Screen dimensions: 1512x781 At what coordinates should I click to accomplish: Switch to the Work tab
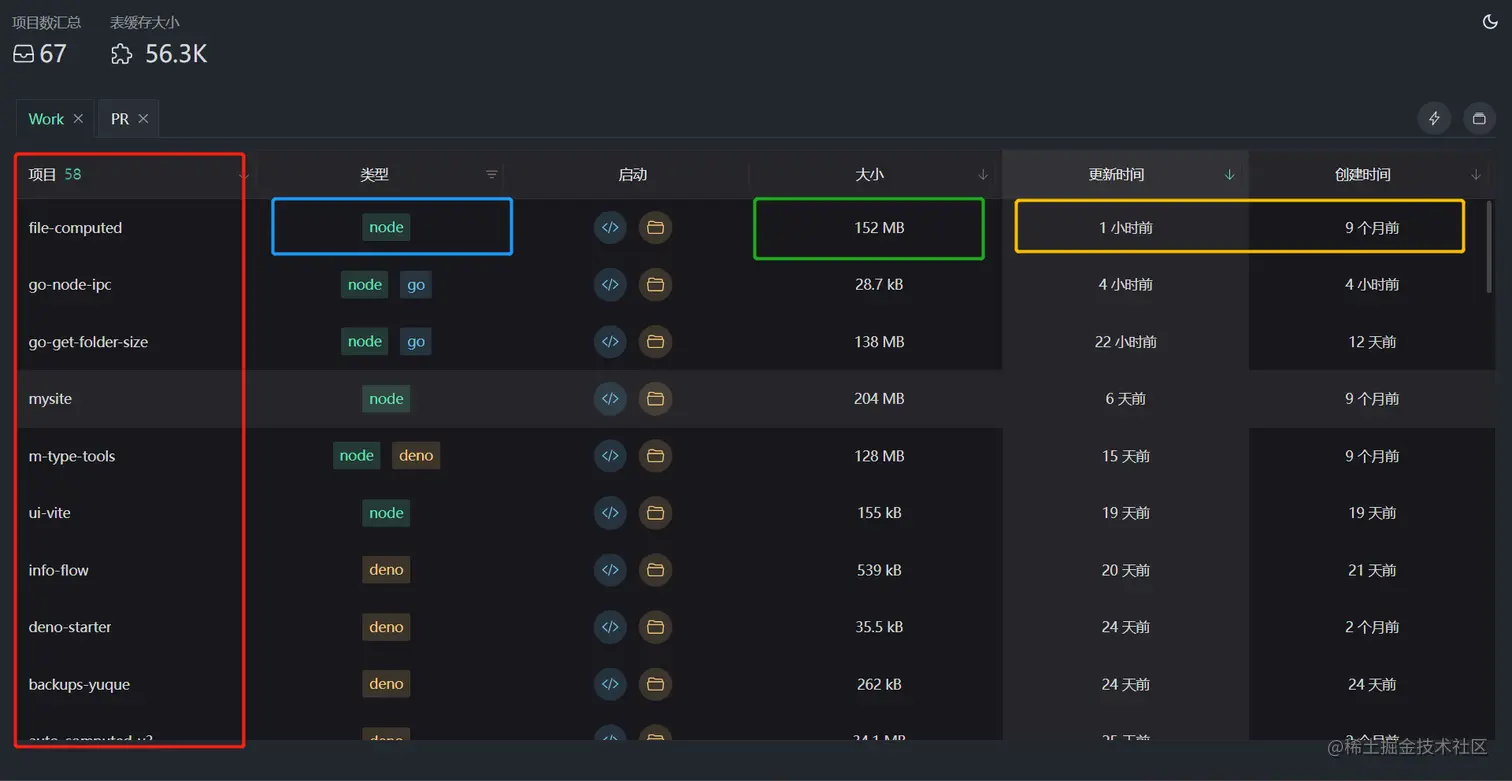45,119
